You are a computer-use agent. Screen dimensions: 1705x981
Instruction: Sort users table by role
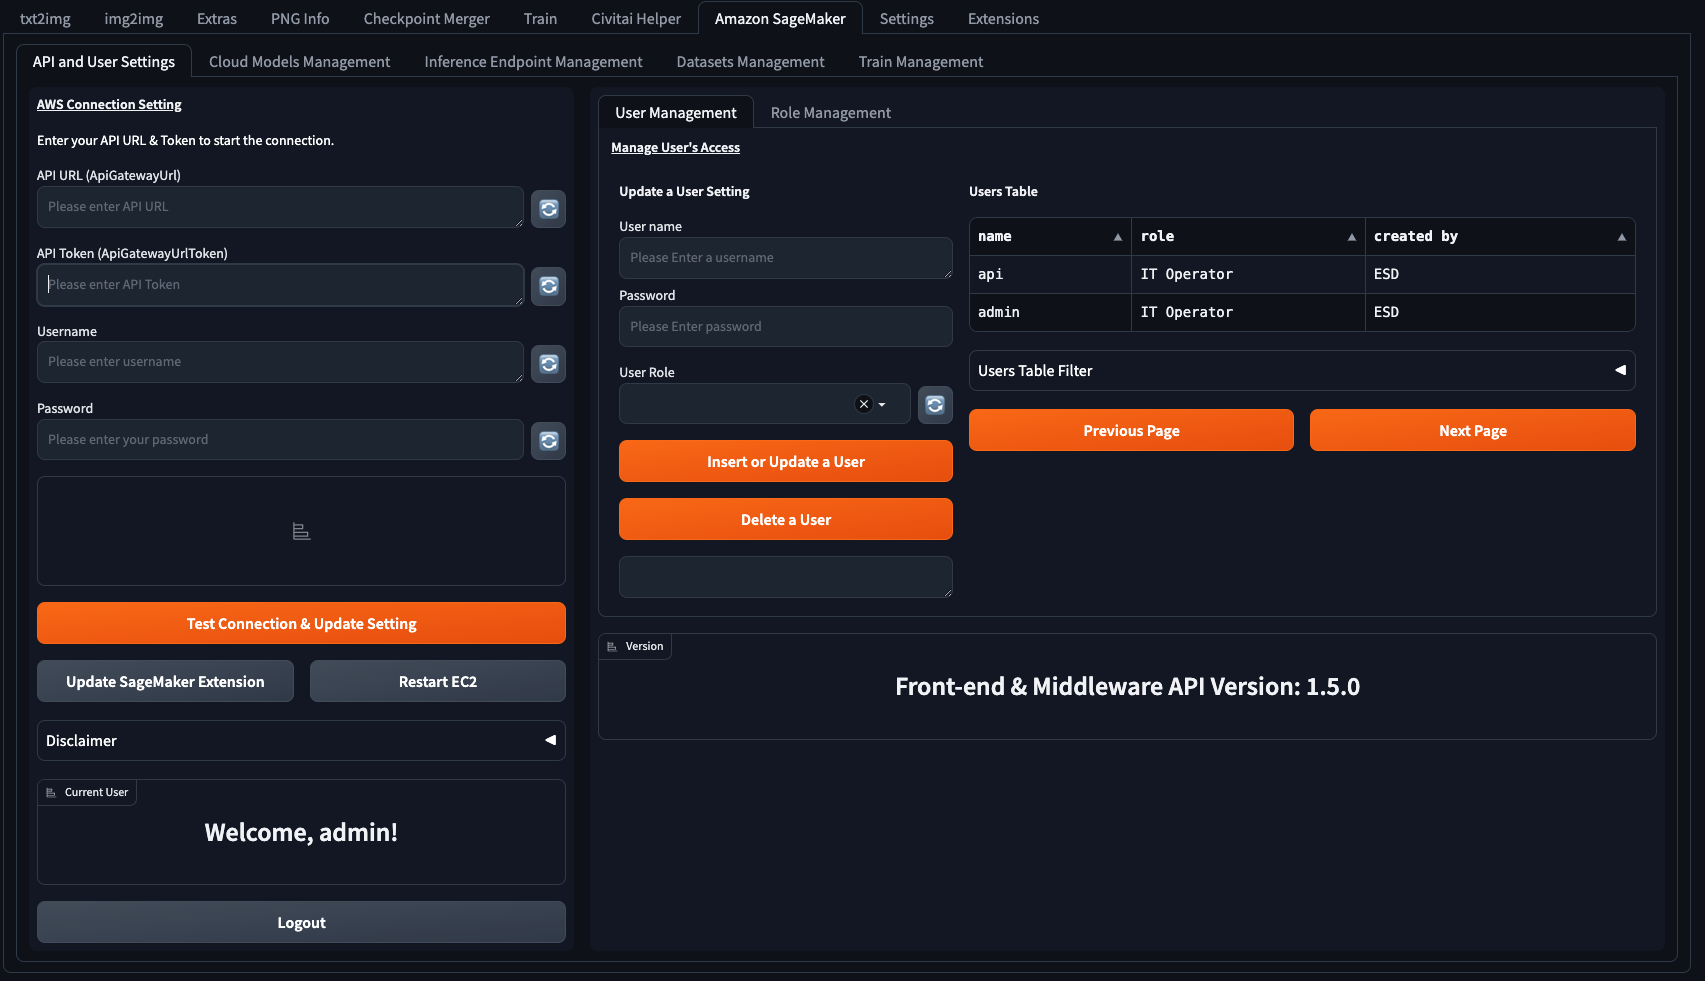(1351, 237)
